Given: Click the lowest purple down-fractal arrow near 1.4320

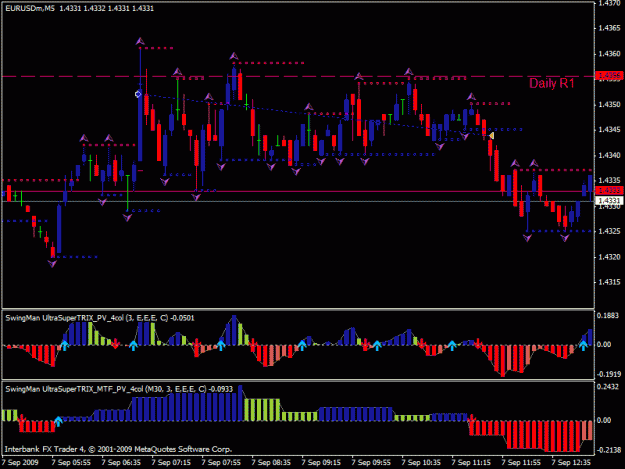Looking at the screenshot, I should [52, 263].
